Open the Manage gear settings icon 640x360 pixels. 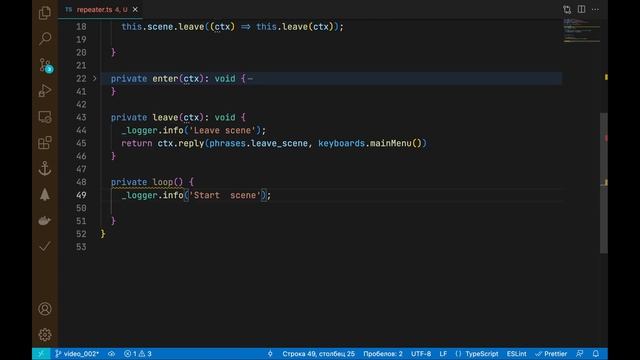point(45,335)
